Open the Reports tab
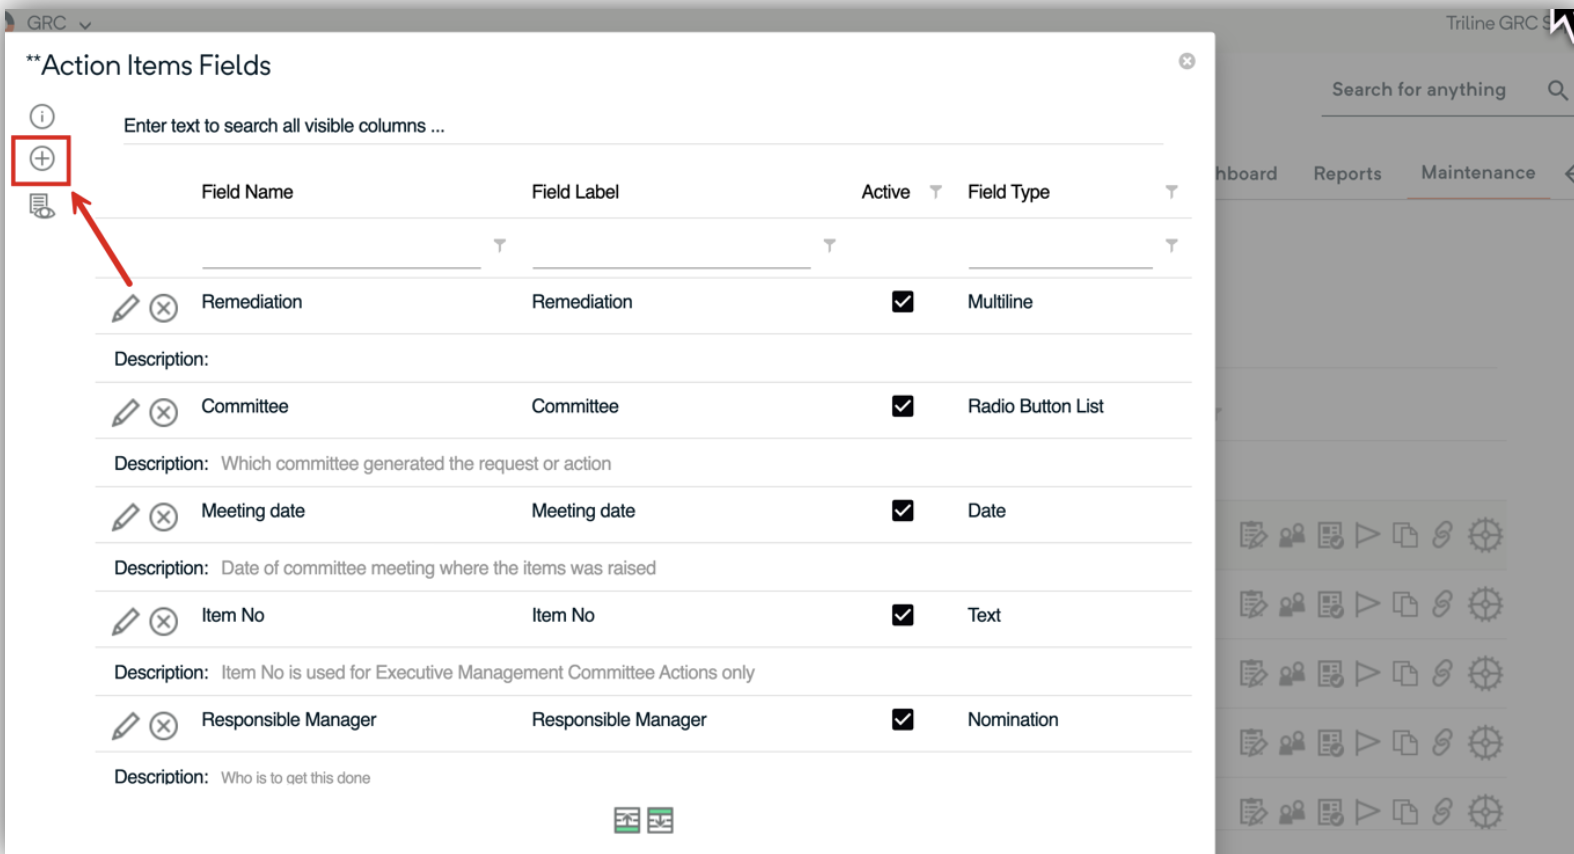 [x=1347, y=174]
